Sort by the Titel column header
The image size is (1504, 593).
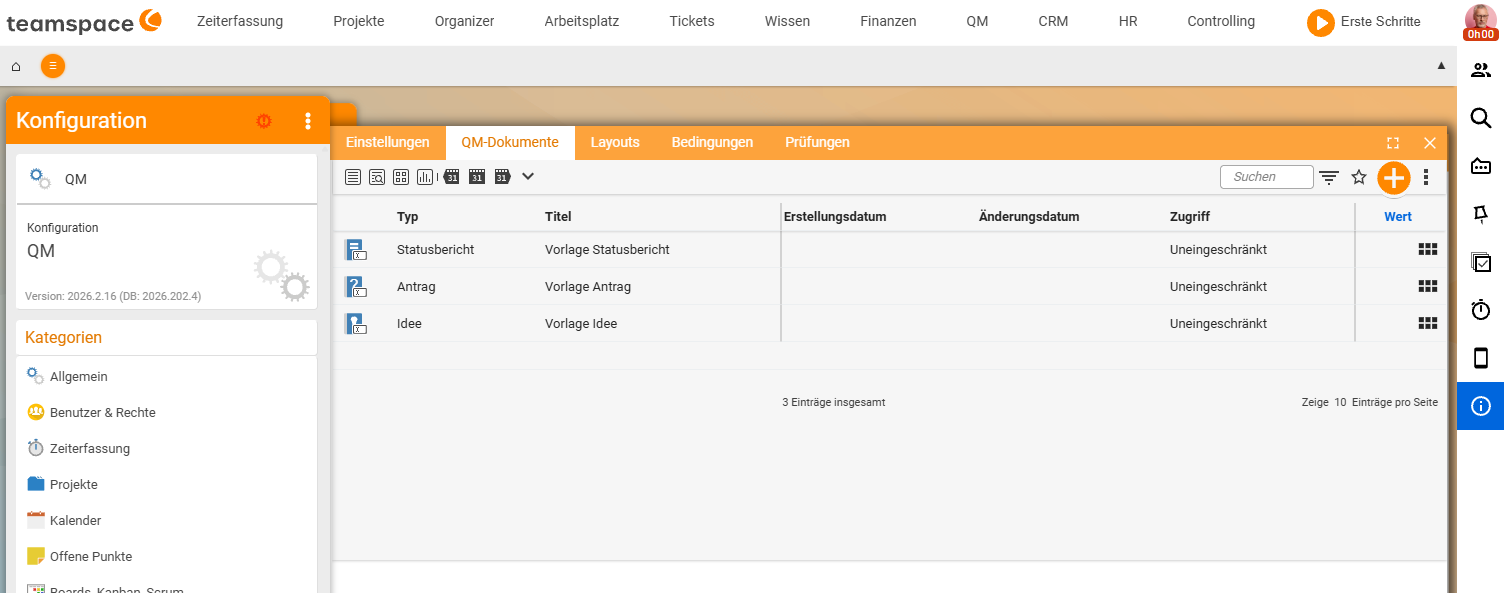point(558,216)
